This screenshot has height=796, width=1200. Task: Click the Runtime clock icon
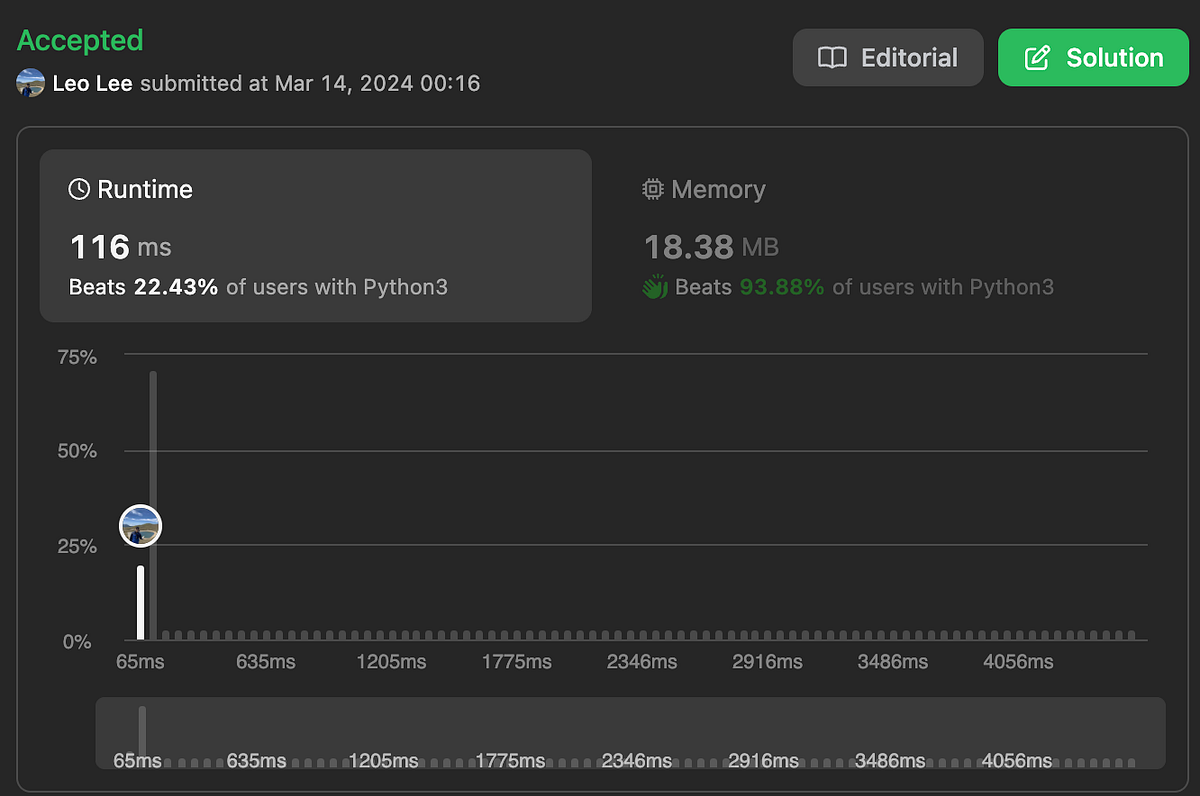[x=79, y=189]
